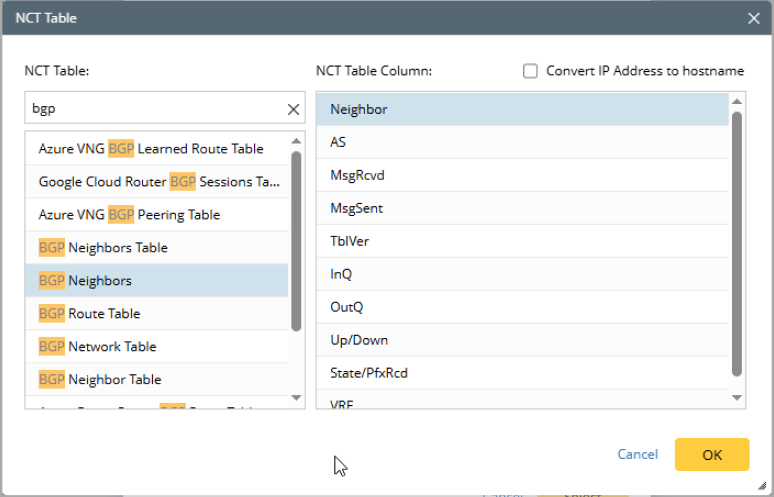Choose Azure VNG BGP Peering Table entry
774x497 pixels.
pyautogui.click(x=129, y=215)
